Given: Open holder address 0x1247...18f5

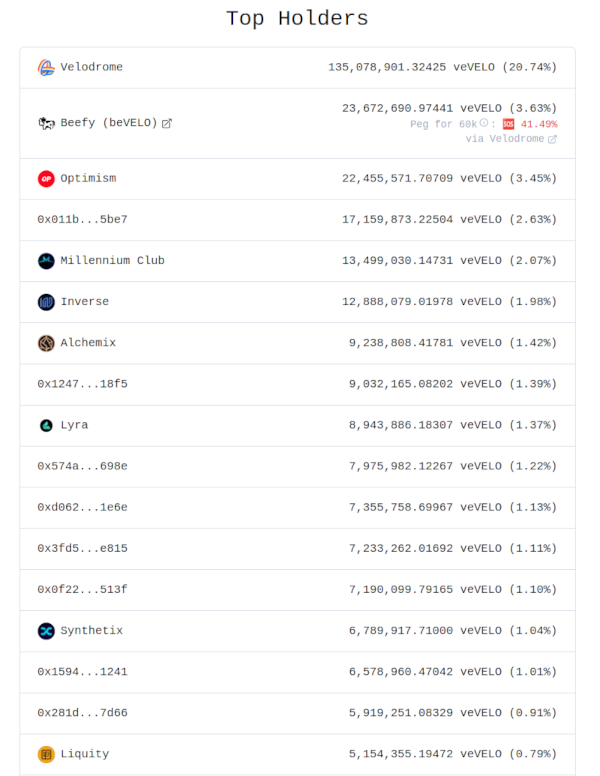Looking at the screenshot, I should pos(82,384).
